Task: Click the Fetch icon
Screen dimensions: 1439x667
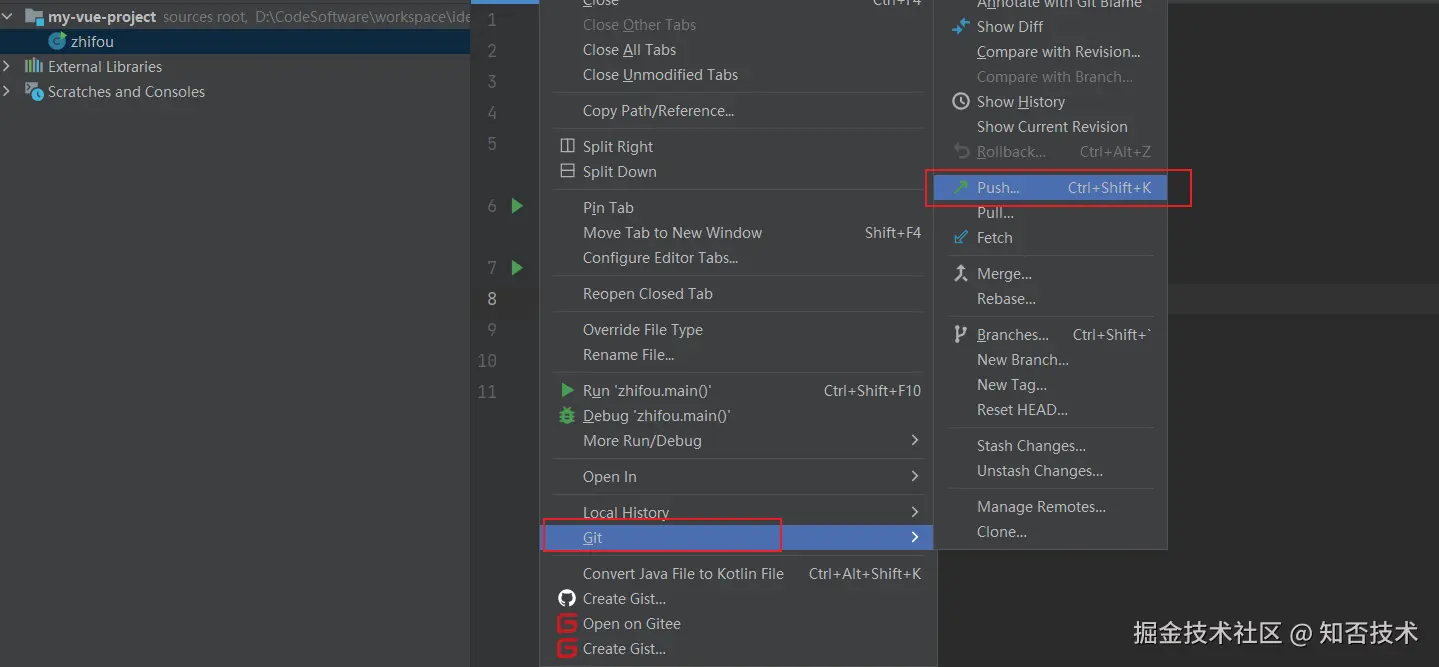Action: [x=961, y=238]
